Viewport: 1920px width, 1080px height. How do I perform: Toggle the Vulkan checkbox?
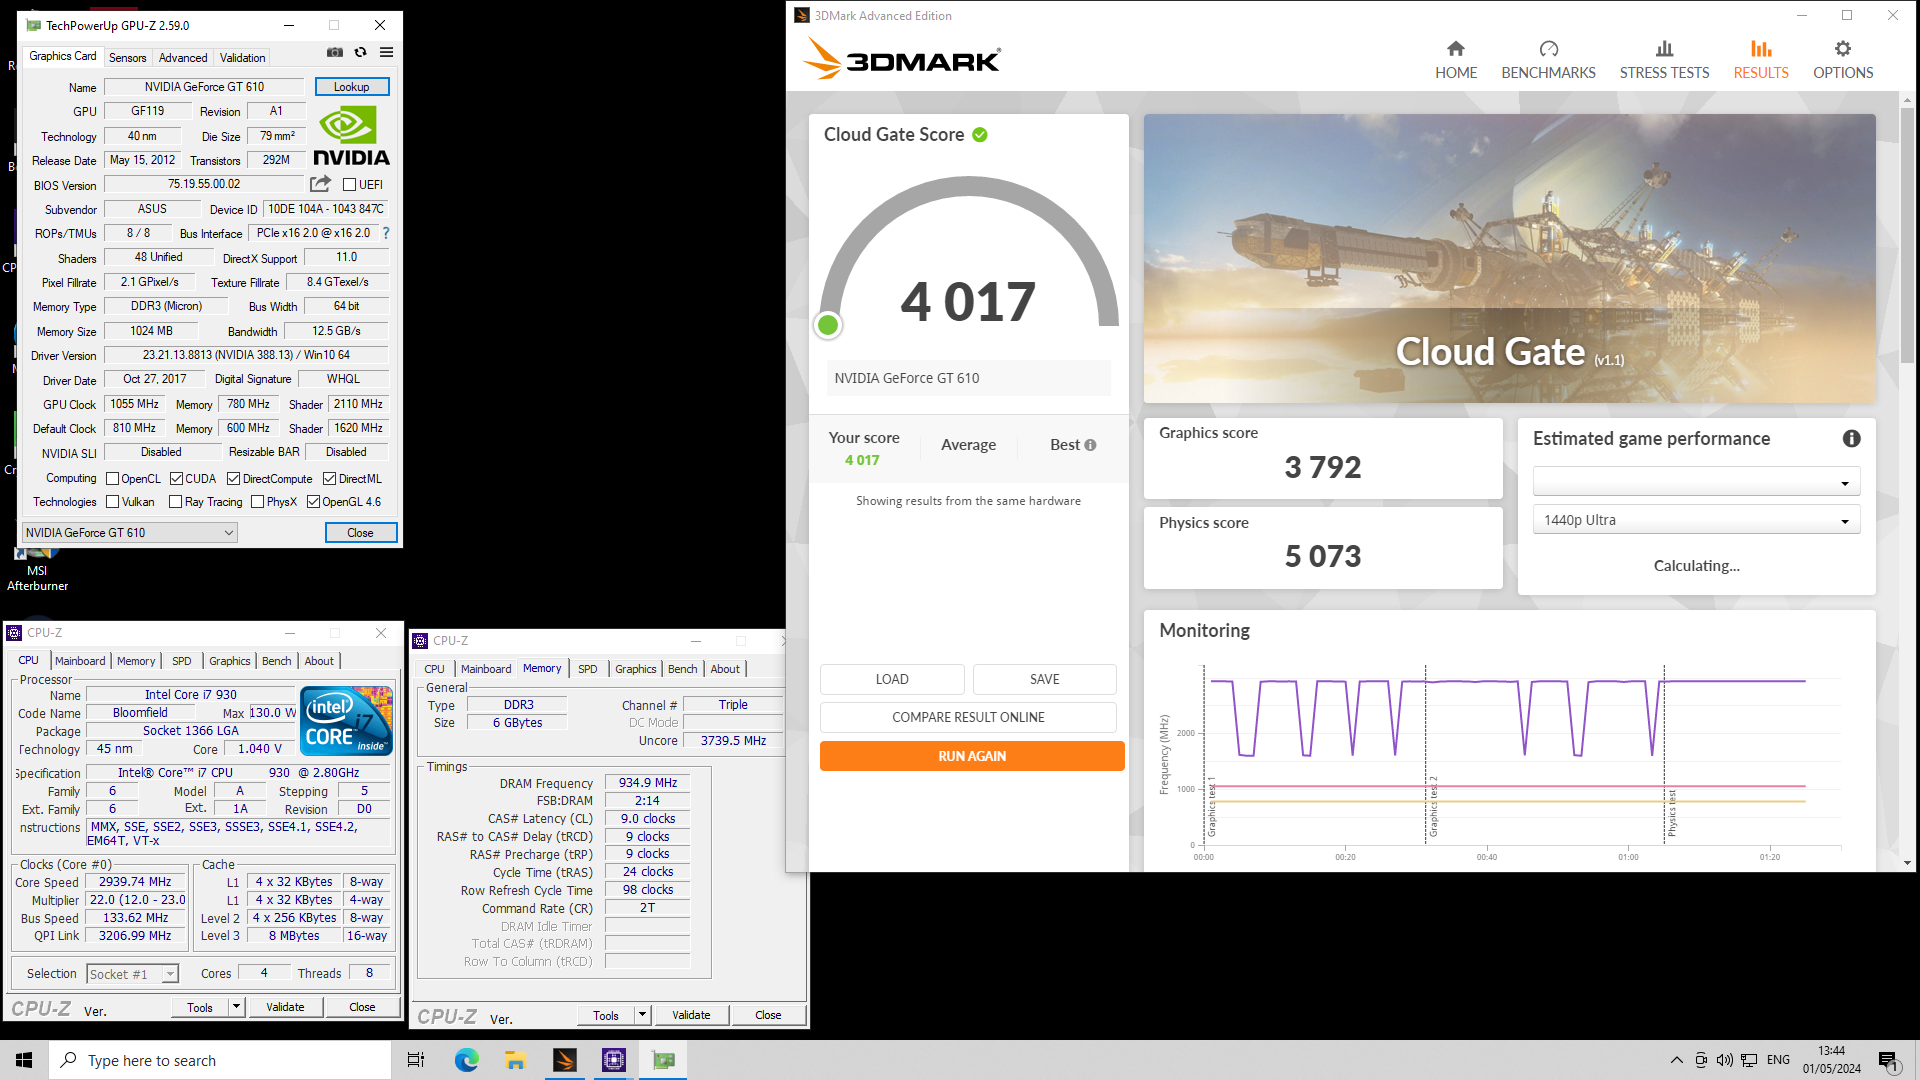(112, 502)
